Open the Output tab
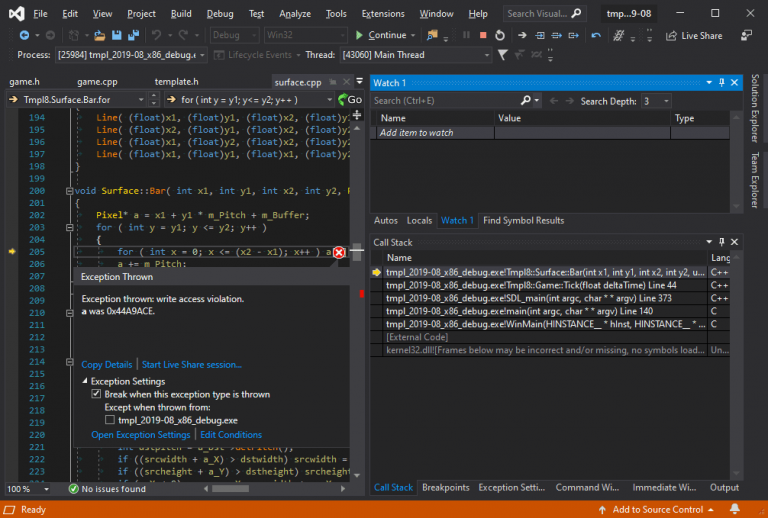Image resolution: width=768 pixels, height=518 pixels. click(x=724, y=488)
